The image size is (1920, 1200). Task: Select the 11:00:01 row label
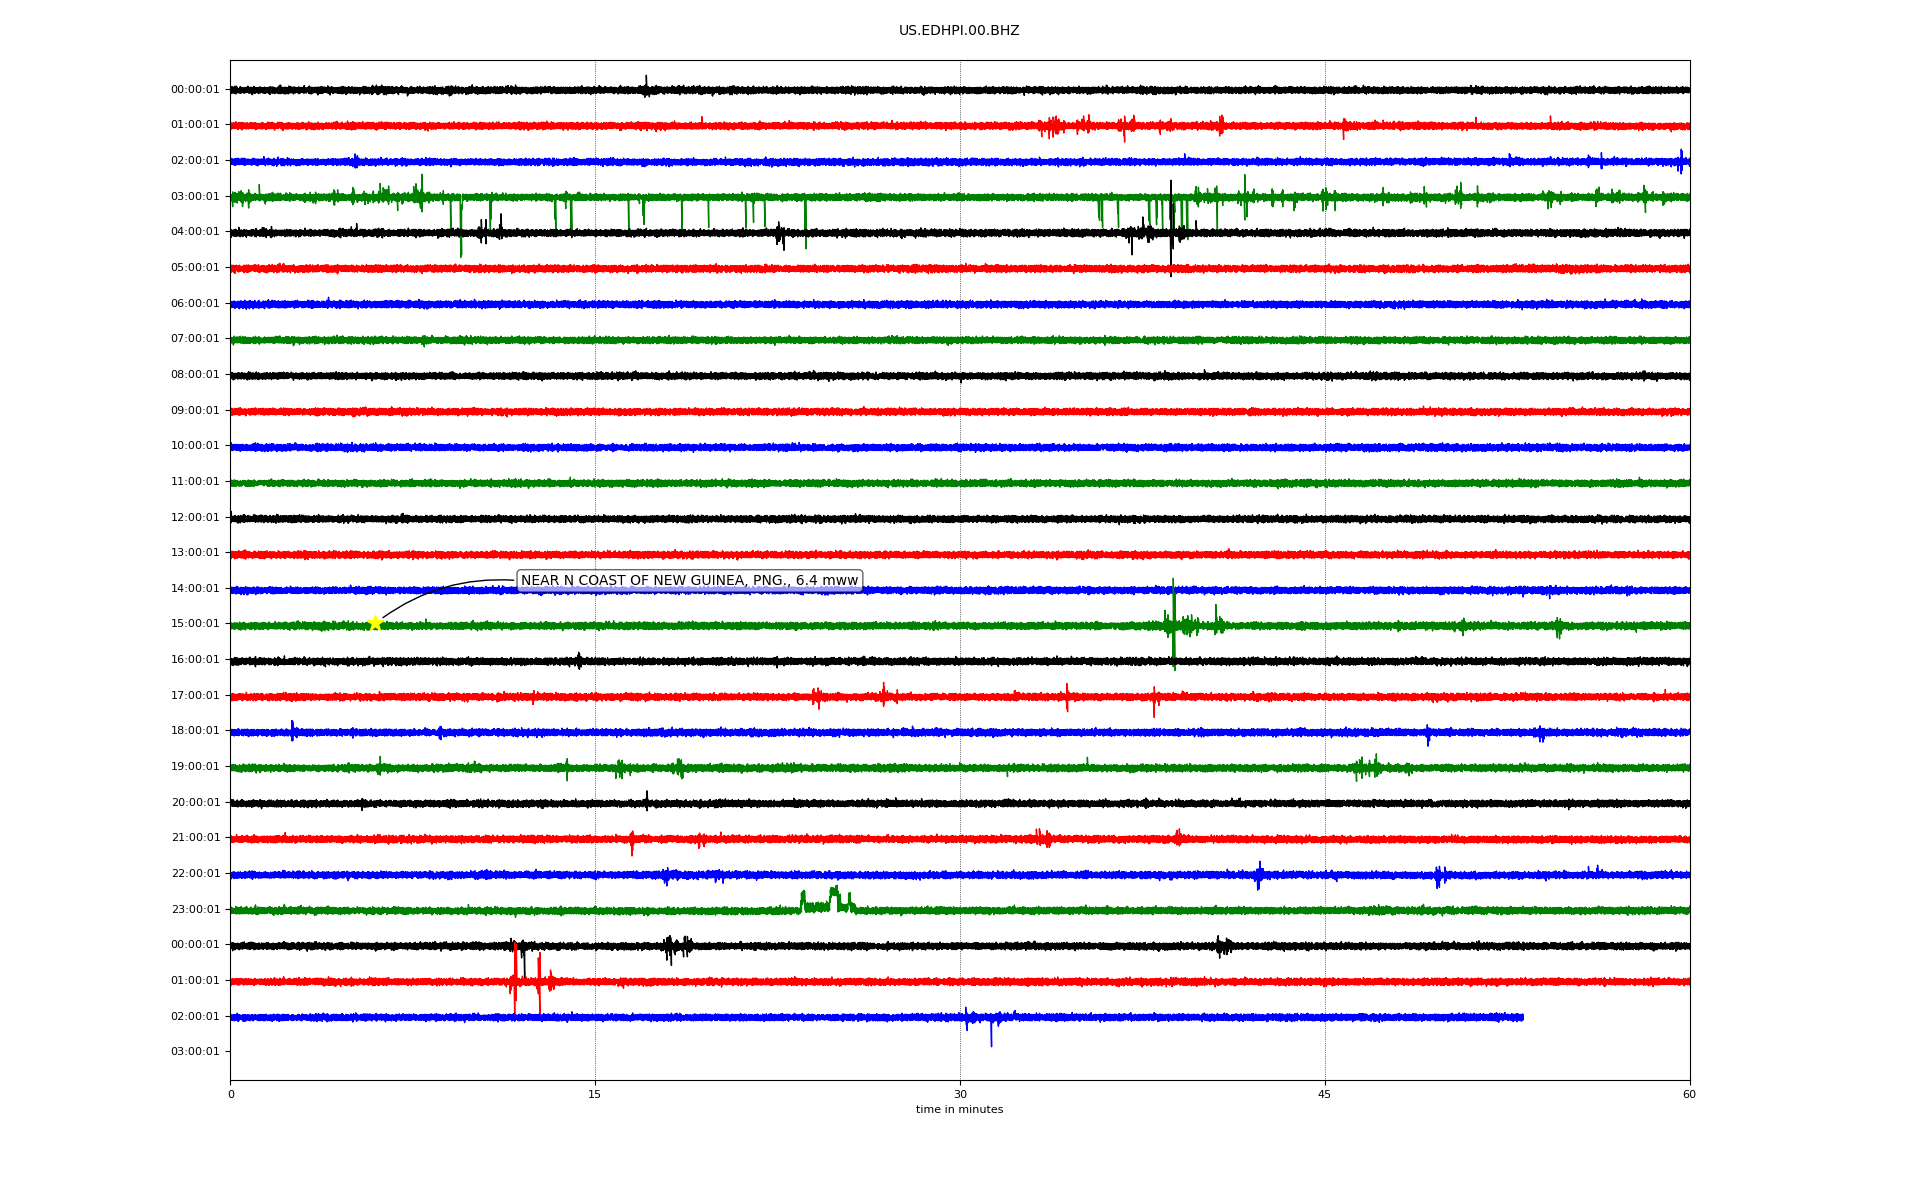pos(195,482)
